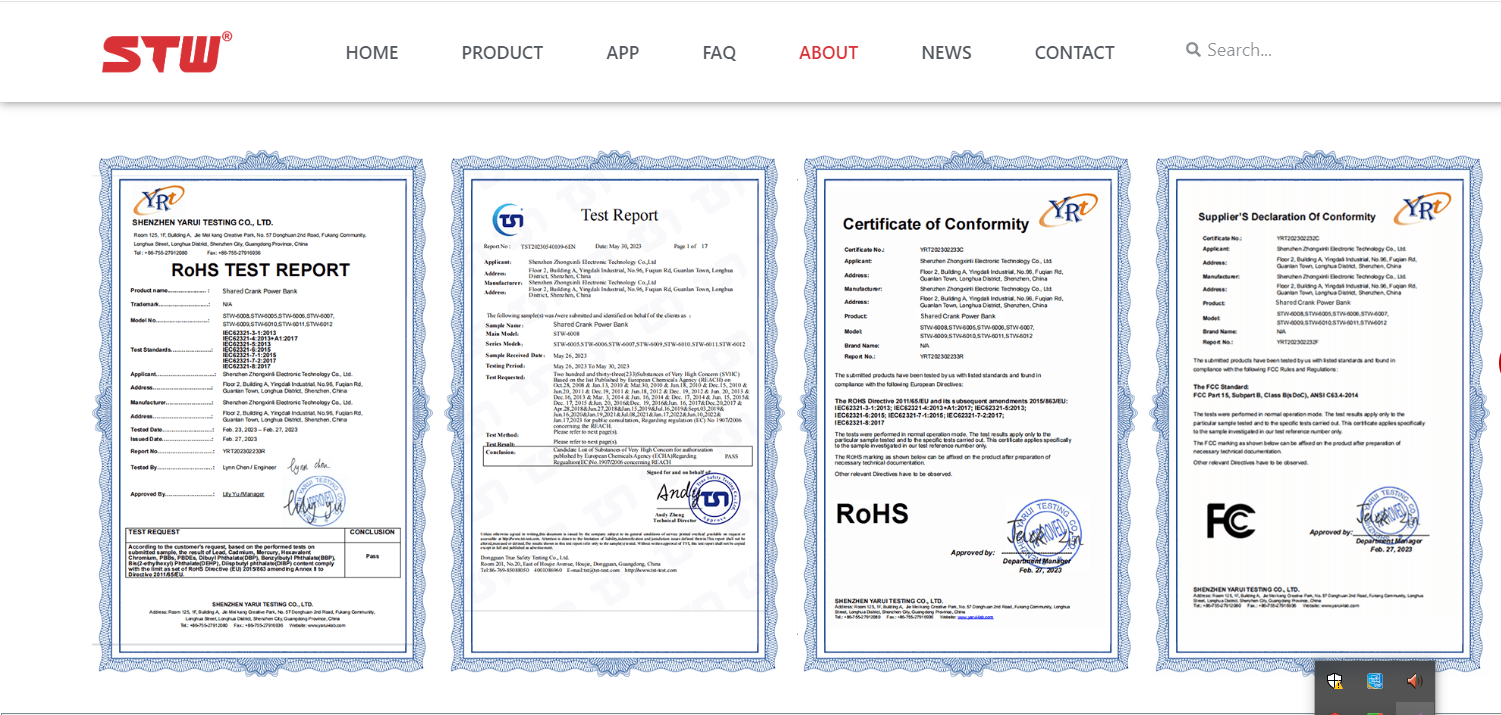Click the search magnifier icon
This screenshot has height=715, width=1501.
point(1193,50)
